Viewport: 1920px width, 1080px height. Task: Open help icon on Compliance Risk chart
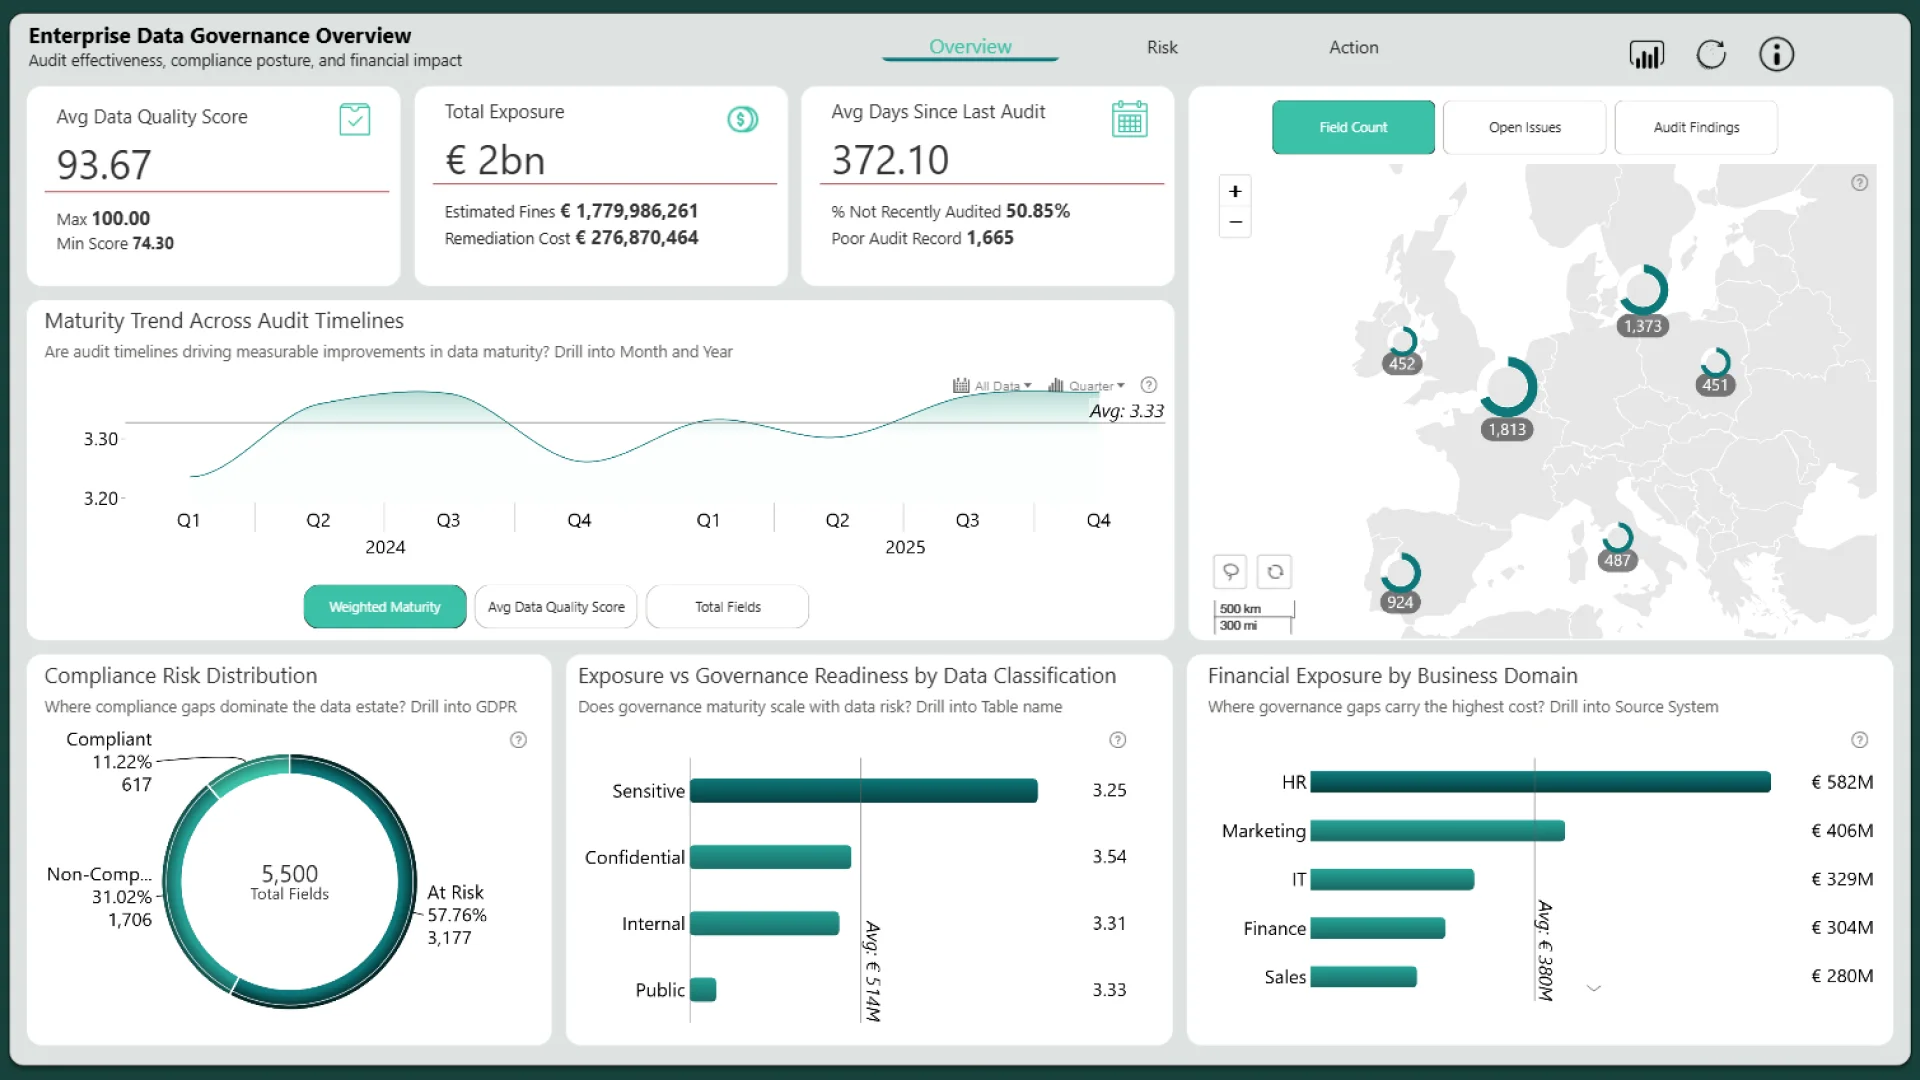pyautogui.click(x=518, y=740)
